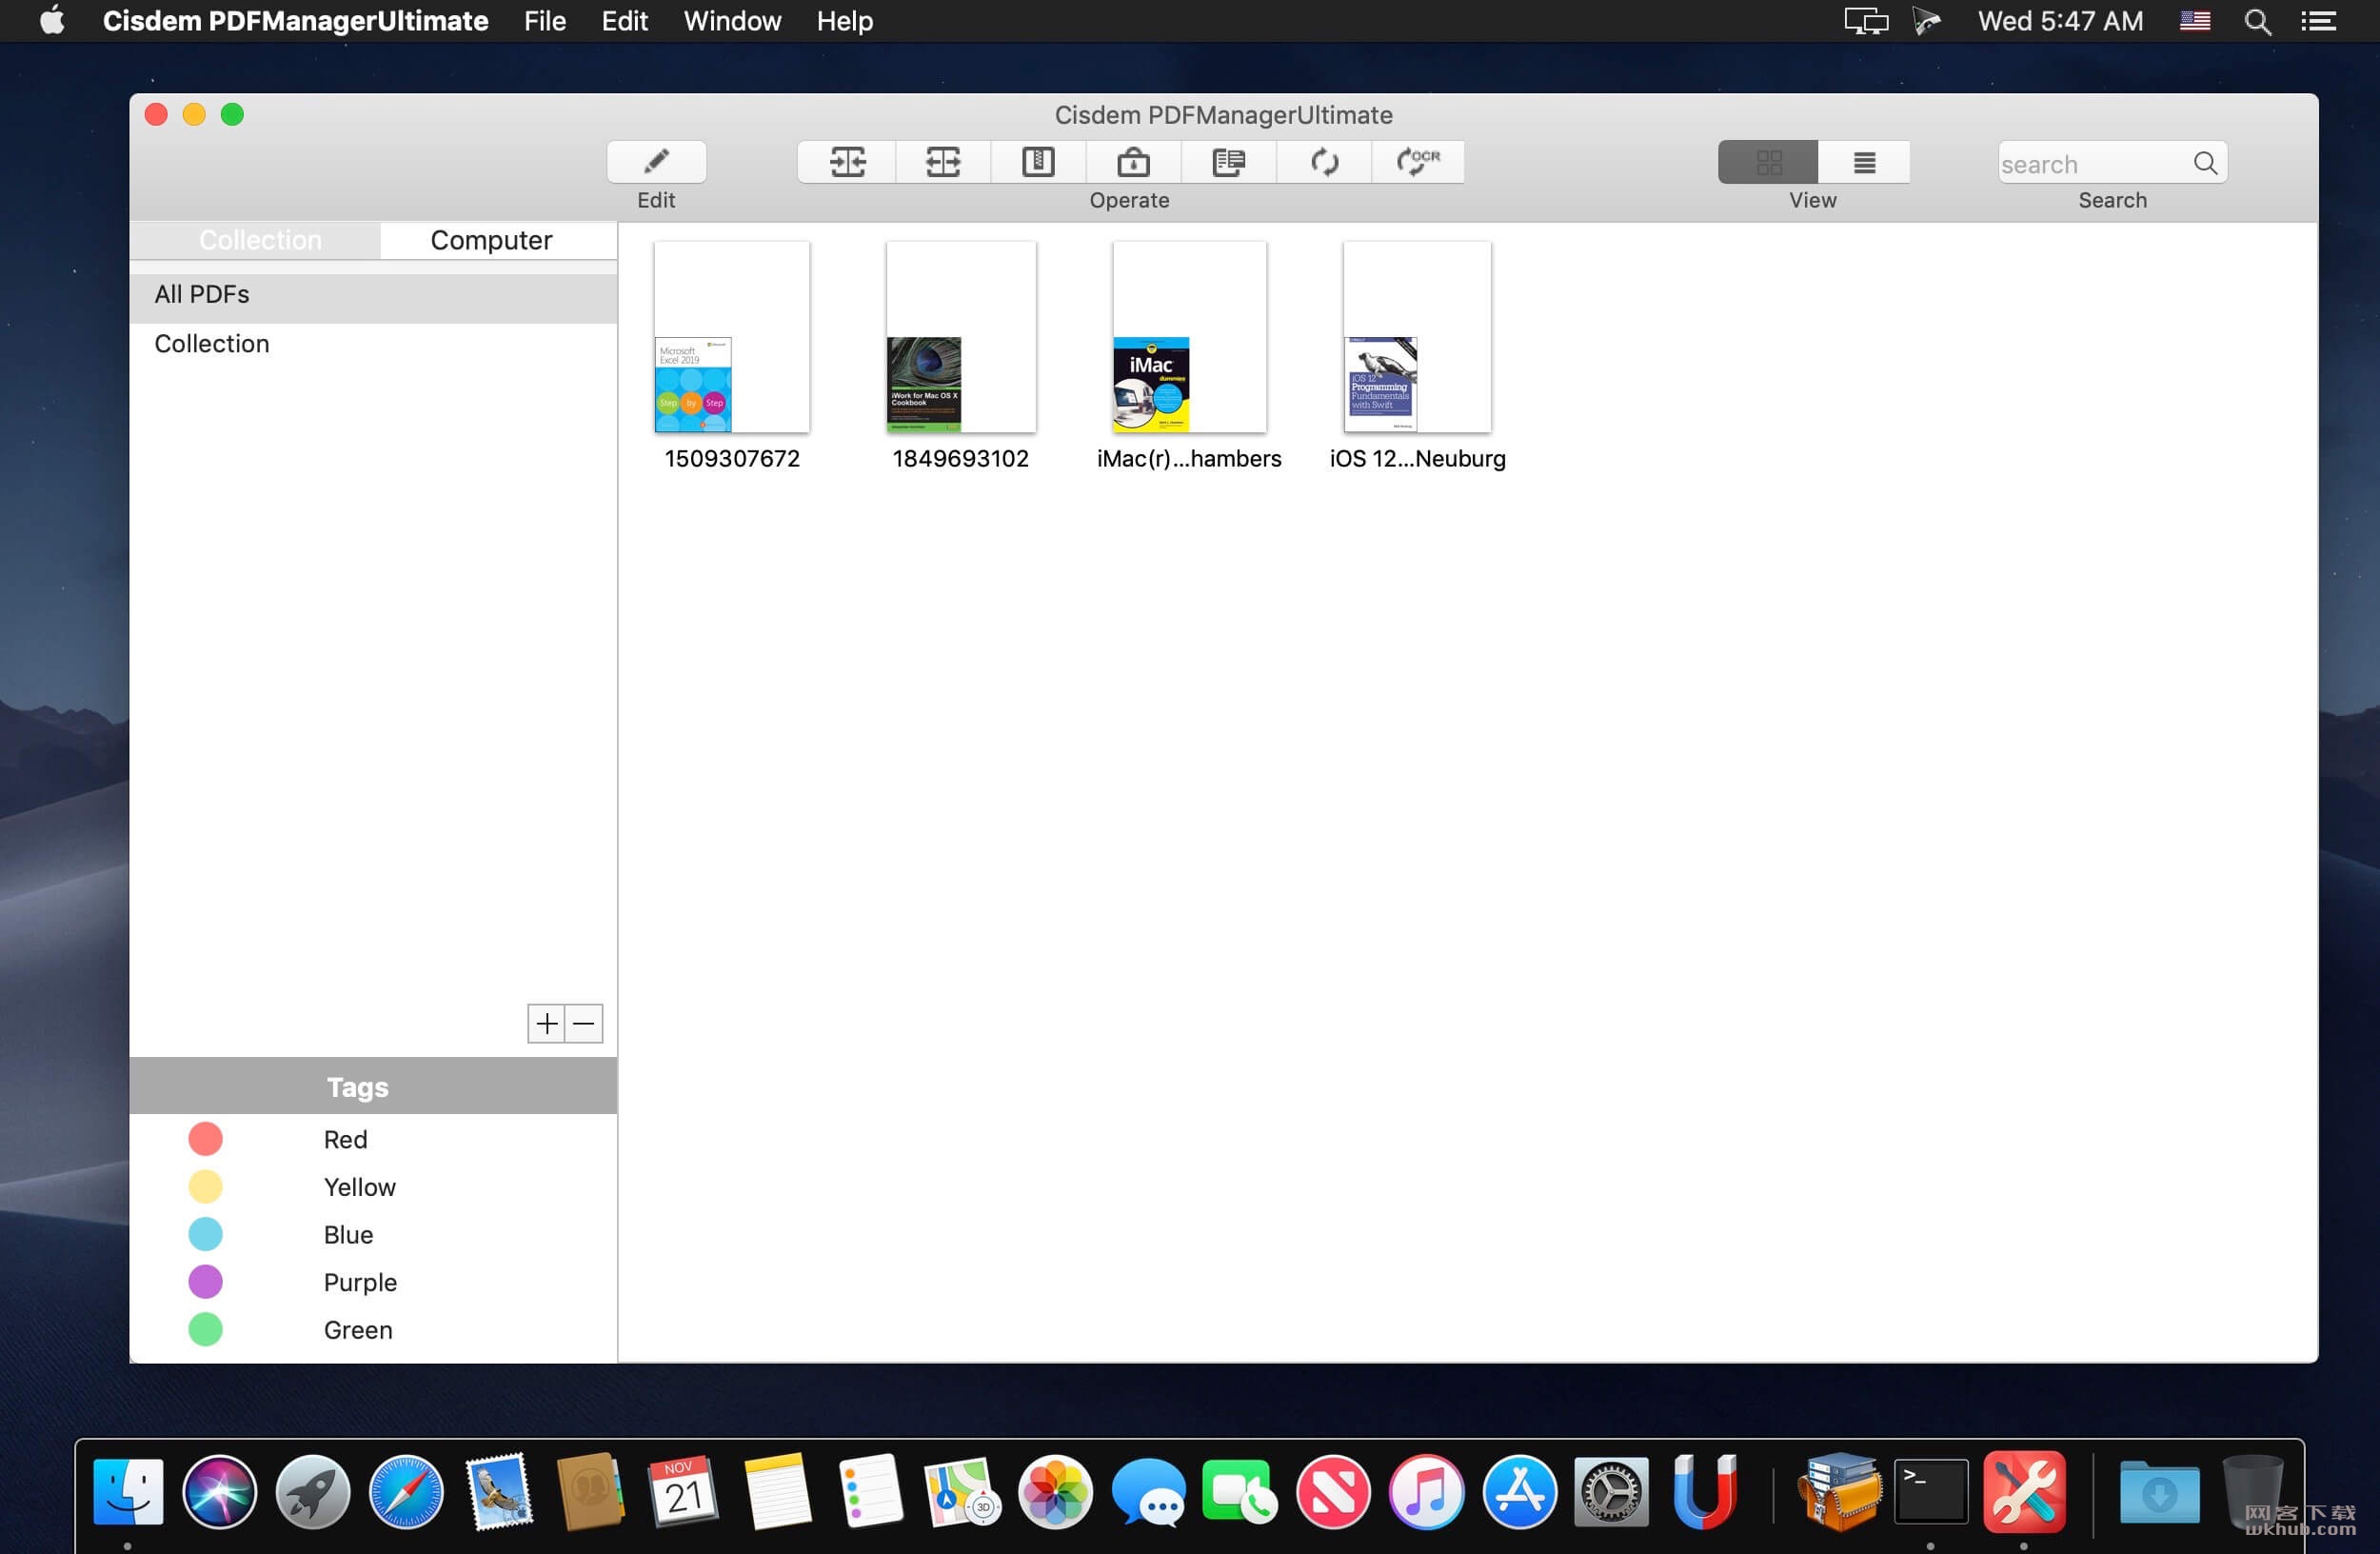This screenshot has width=2380, height=1554.
Task: Click the display mirroring menu bar icon
Action: coord(1865,21)
